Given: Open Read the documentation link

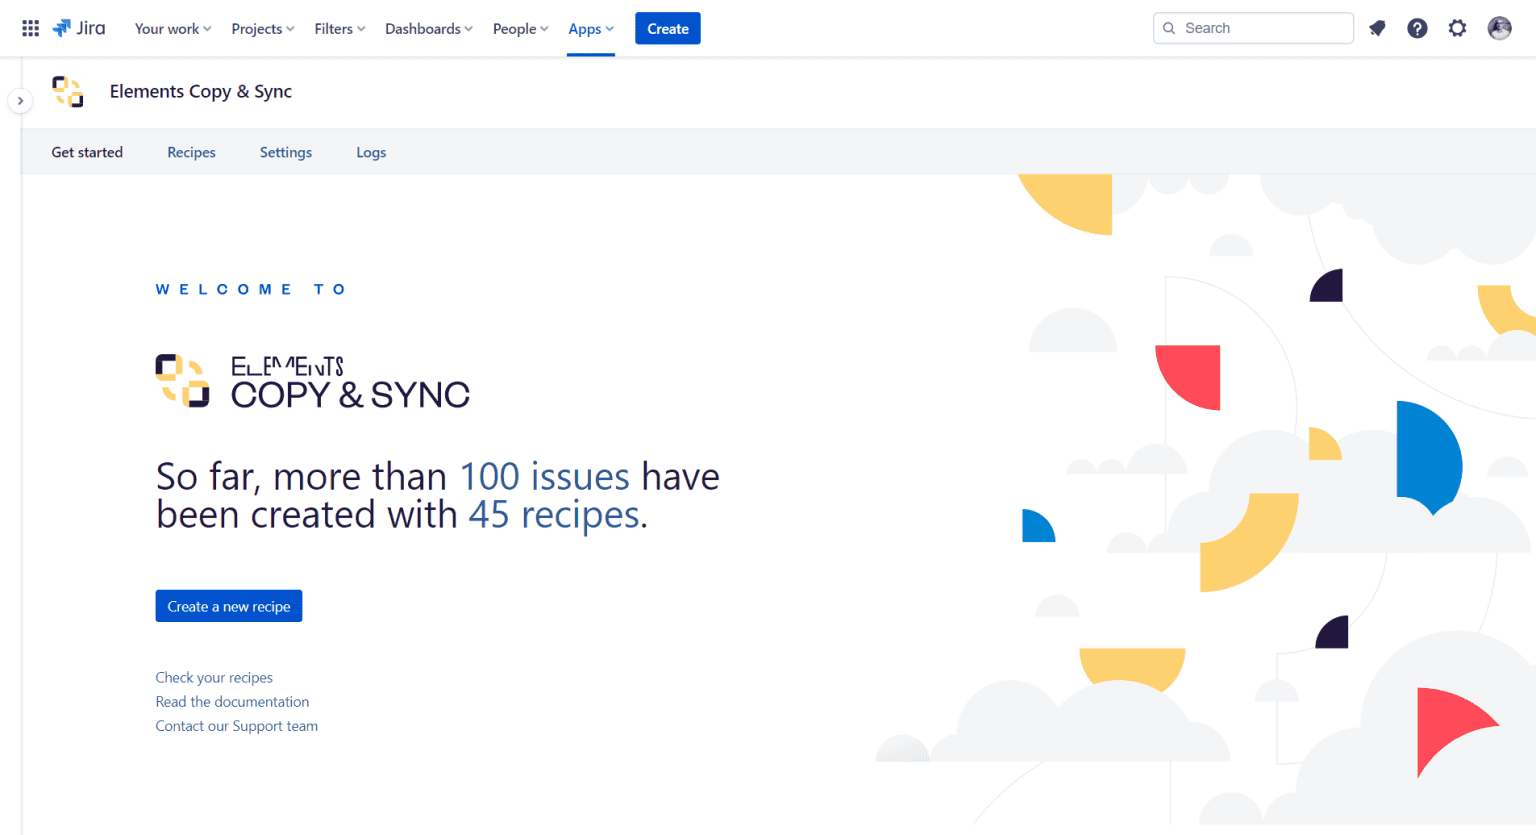Looking at the screenshot, I should [x=232, y=701].
